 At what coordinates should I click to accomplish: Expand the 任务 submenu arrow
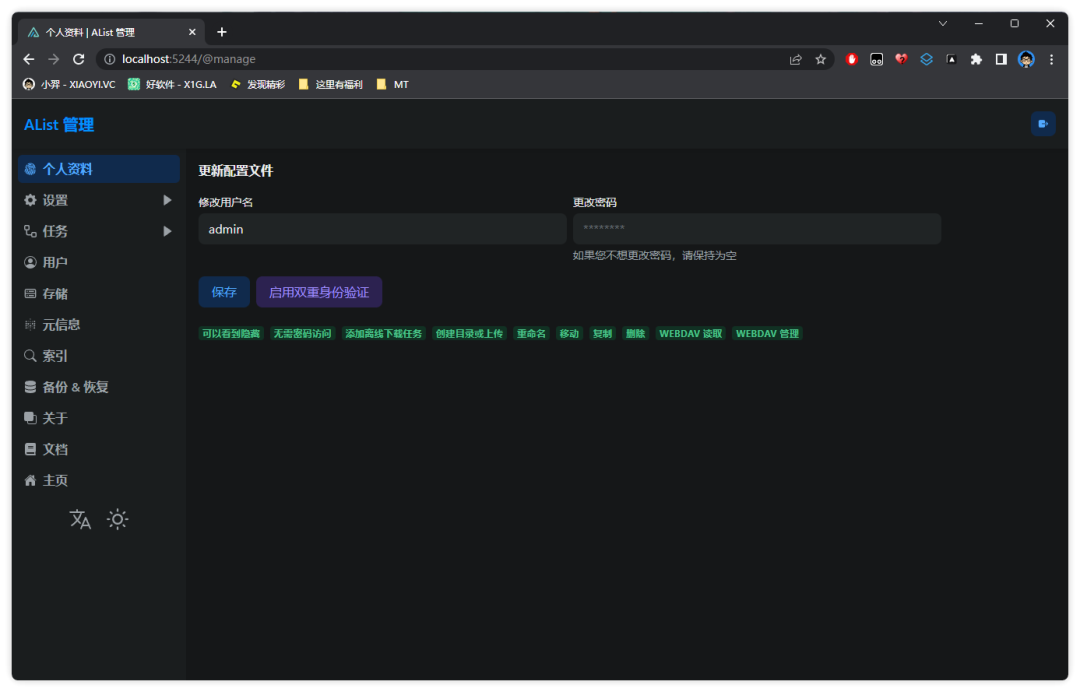point(167,231)
